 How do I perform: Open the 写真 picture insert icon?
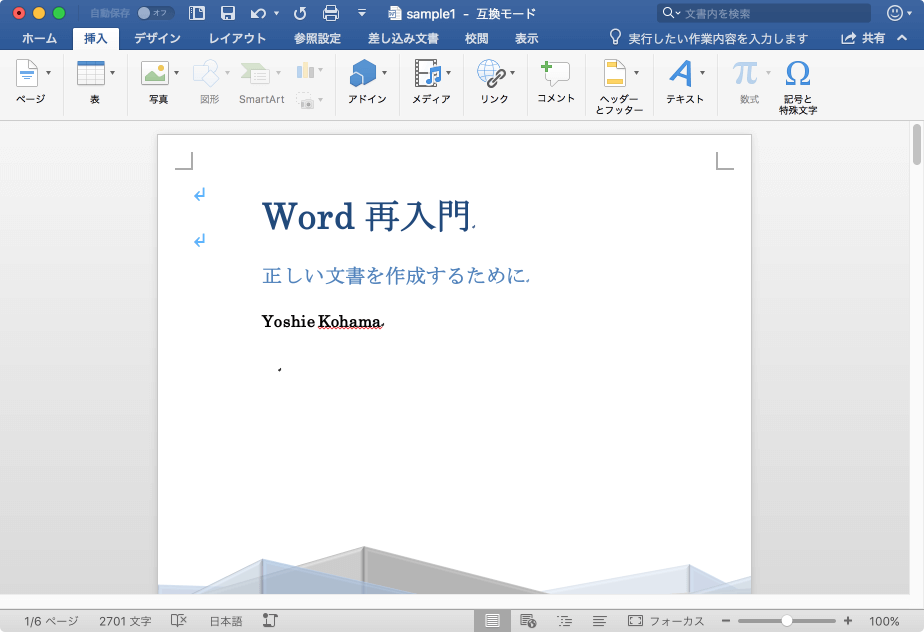tap(154, 74)
